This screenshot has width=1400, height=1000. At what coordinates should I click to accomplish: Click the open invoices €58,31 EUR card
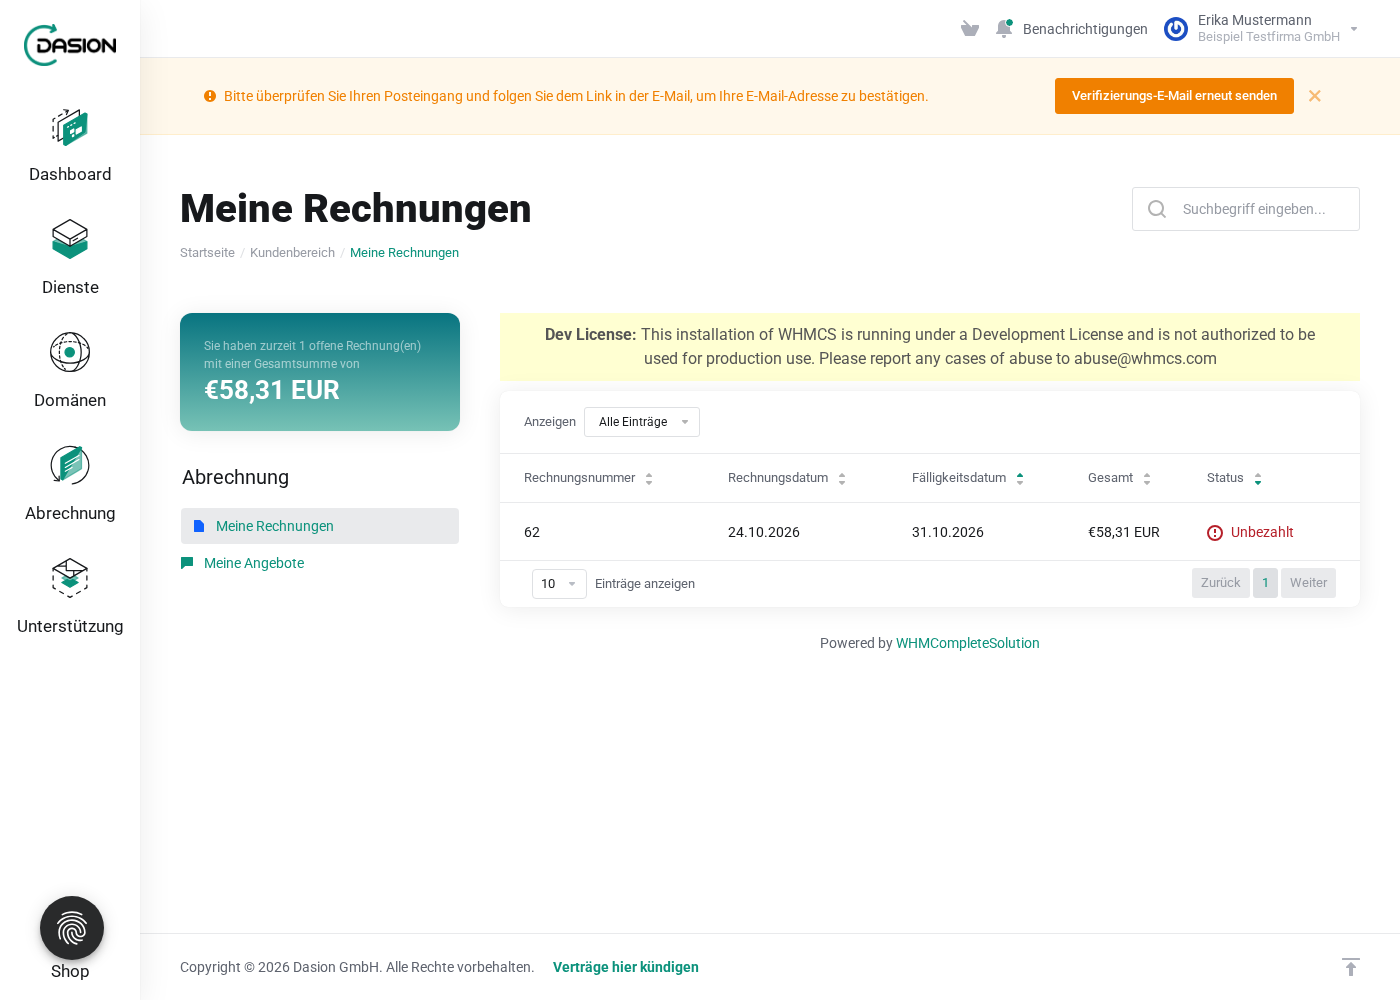(320, 372)
